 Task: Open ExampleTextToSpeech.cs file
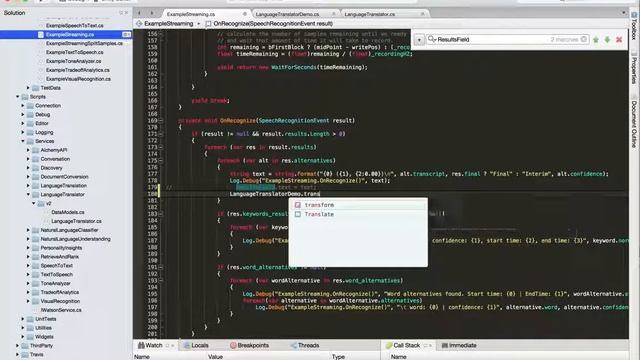coord(74,52)
